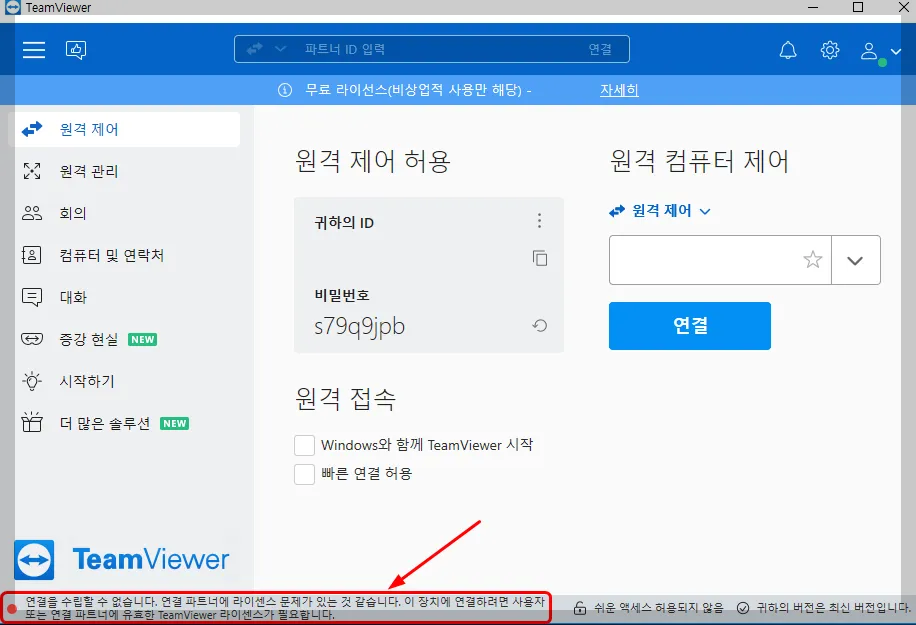Expand the blue 원격 제어 mode dropdown
The image size is (916, 625).
(x=660, y=211)
